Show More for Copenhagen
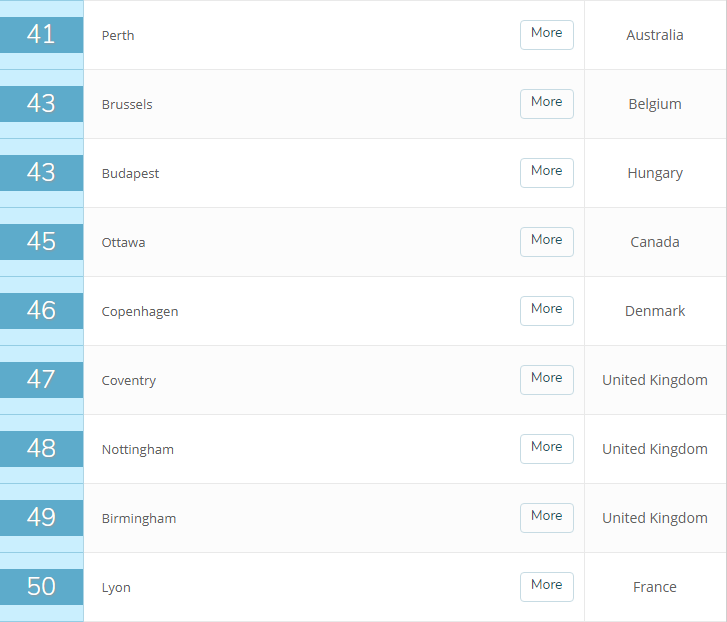This screenshot has height=622, width=727. [x=546, y=310]
